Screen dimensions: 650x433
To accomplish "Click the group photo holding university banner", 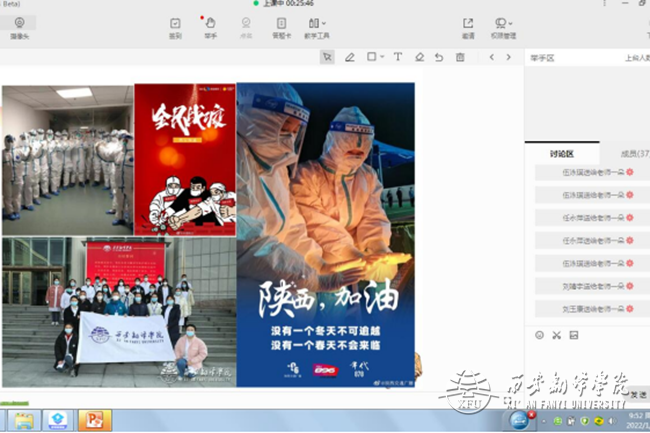I will (119, 312).
